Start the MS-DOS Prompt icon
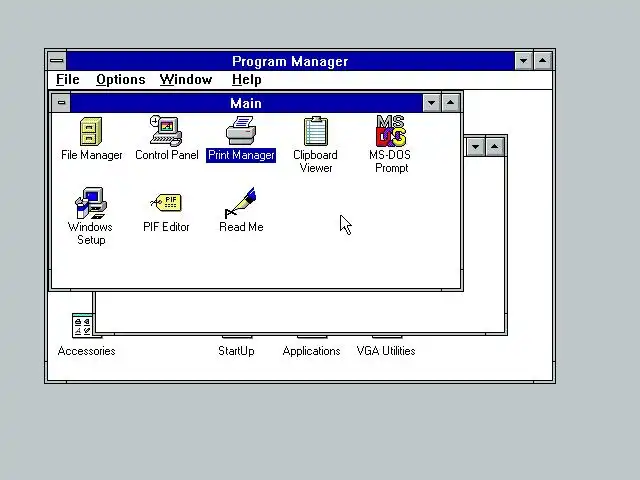The image size is (640, 480). (391, 131)
